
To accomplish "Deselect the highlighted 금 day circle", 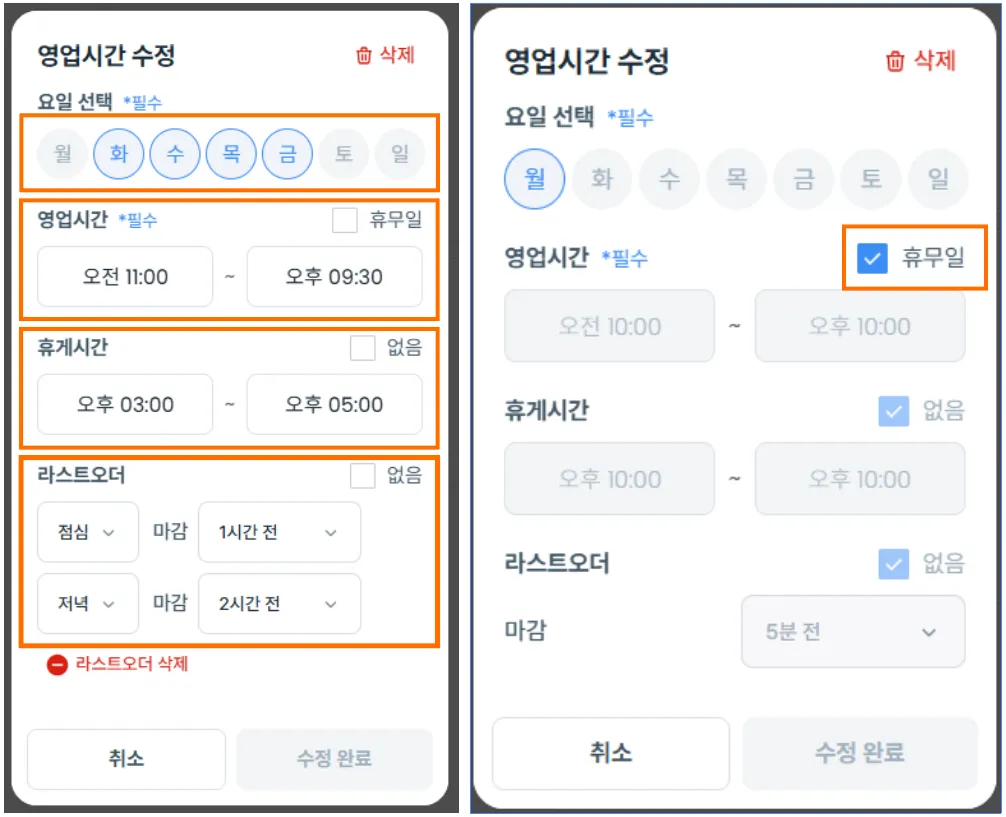I will (287, 155).
